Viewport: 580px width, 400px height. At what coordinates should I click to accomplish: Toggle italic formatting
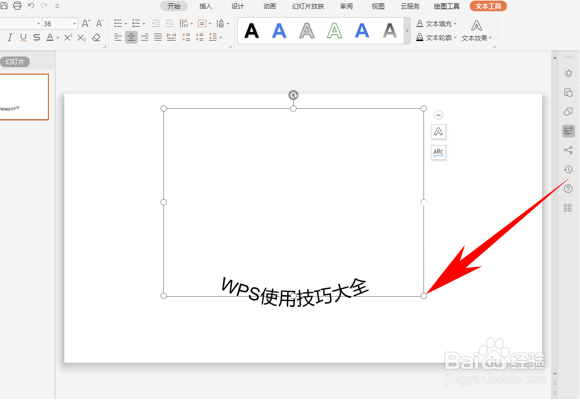coord(10,37)
